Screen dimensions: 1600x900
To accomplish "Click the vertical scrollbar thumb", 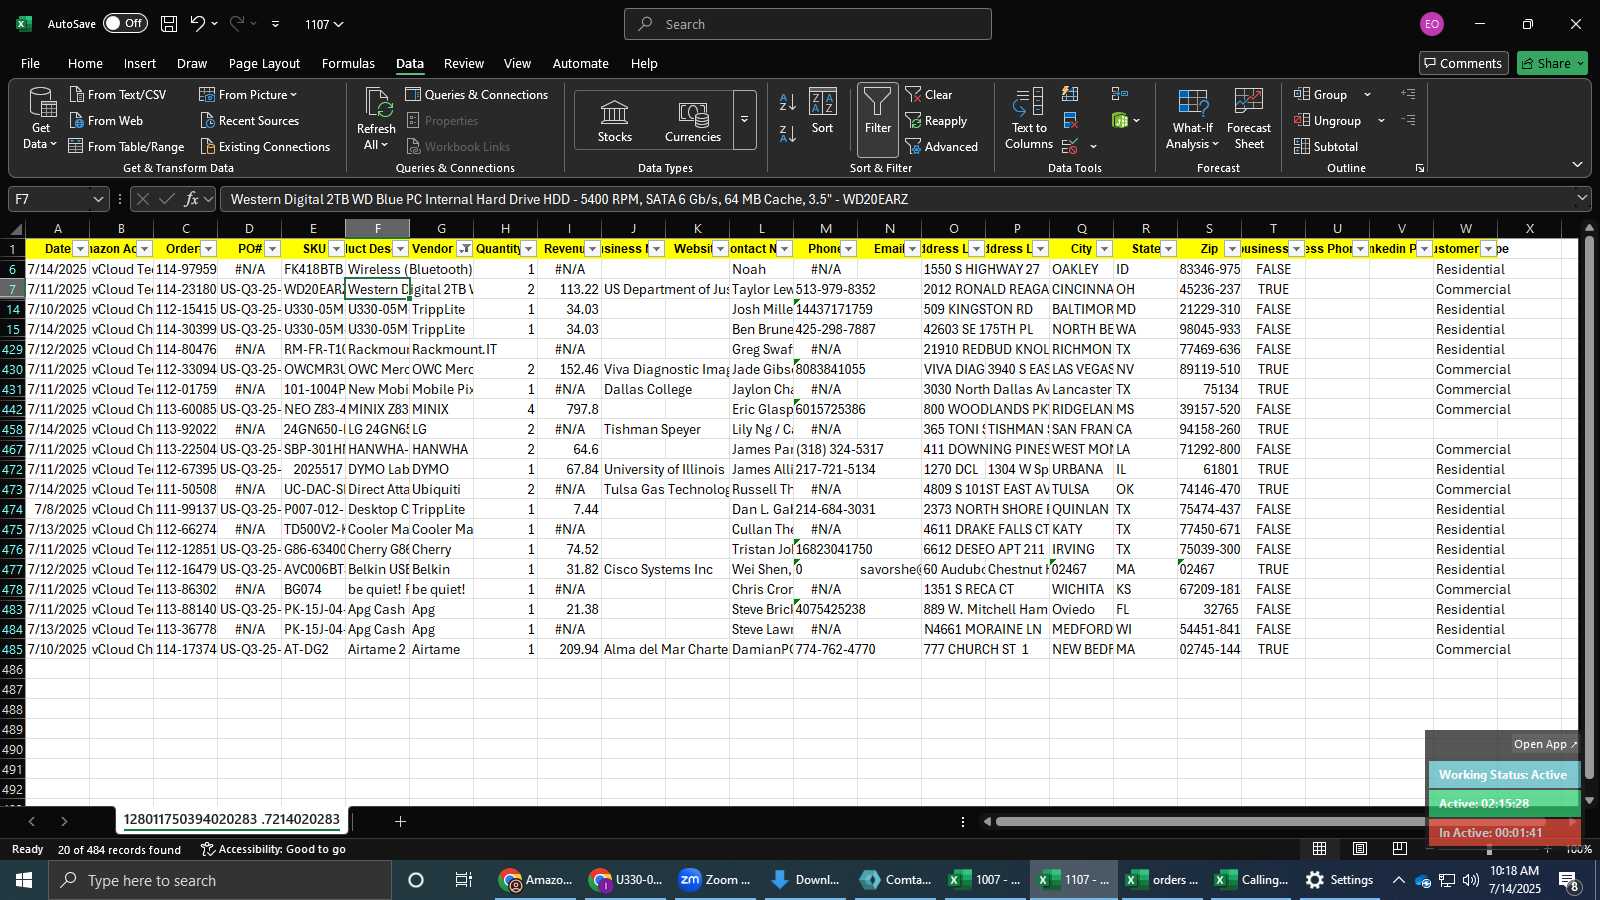I will click(1589, 505).
